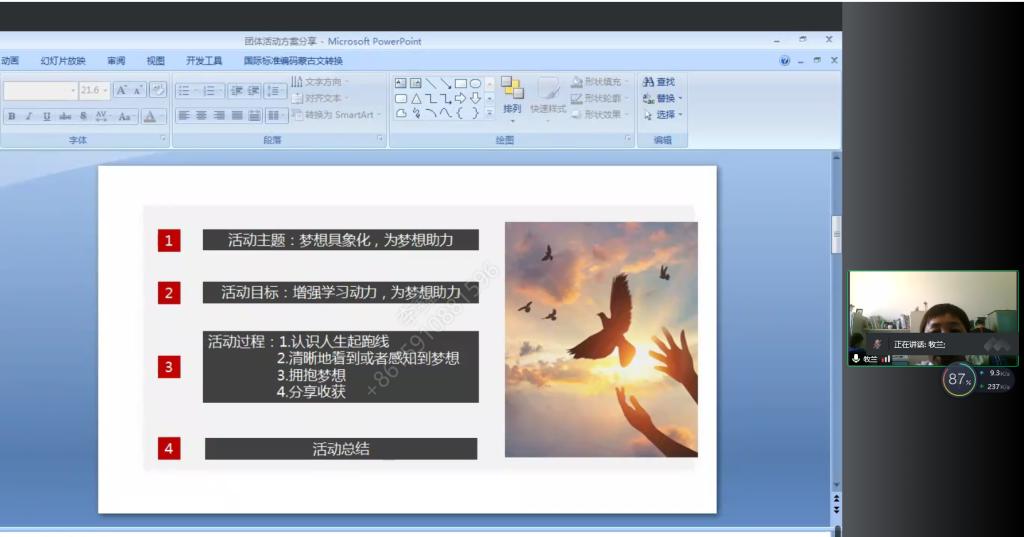Open the 视图 View tab
Screen dimensions: 1024x537
[155, 61]
